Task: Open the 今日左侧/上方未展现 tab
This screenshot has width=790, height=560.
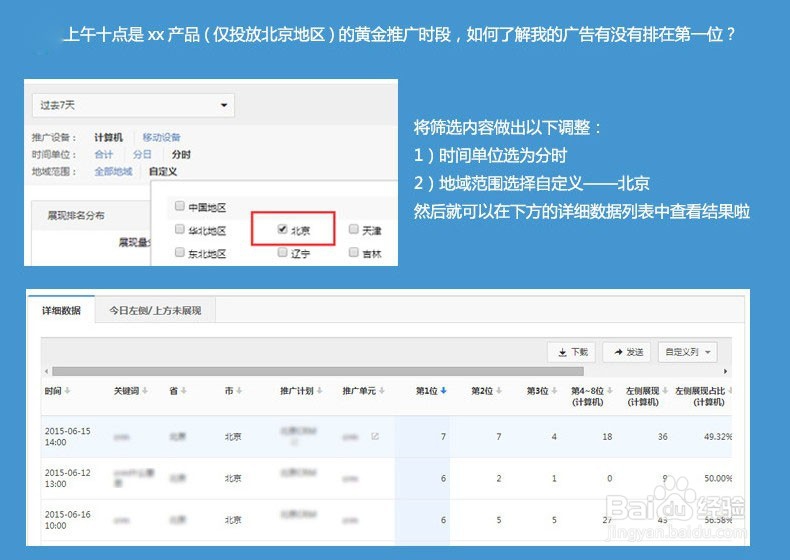Action: (155, 310)
